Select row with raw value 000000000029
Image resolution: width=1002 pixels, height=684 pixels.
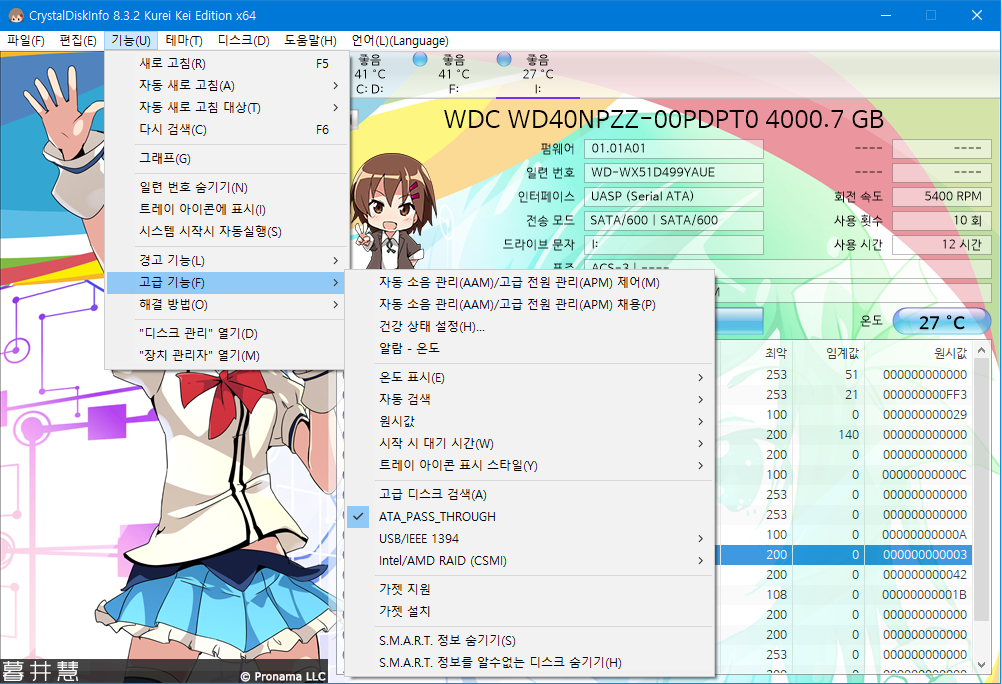point(844,415)
